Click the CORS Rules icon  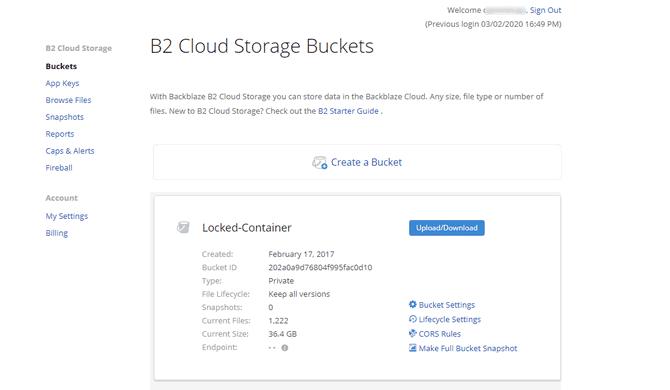pyautogui.click(x=412, y=334)
